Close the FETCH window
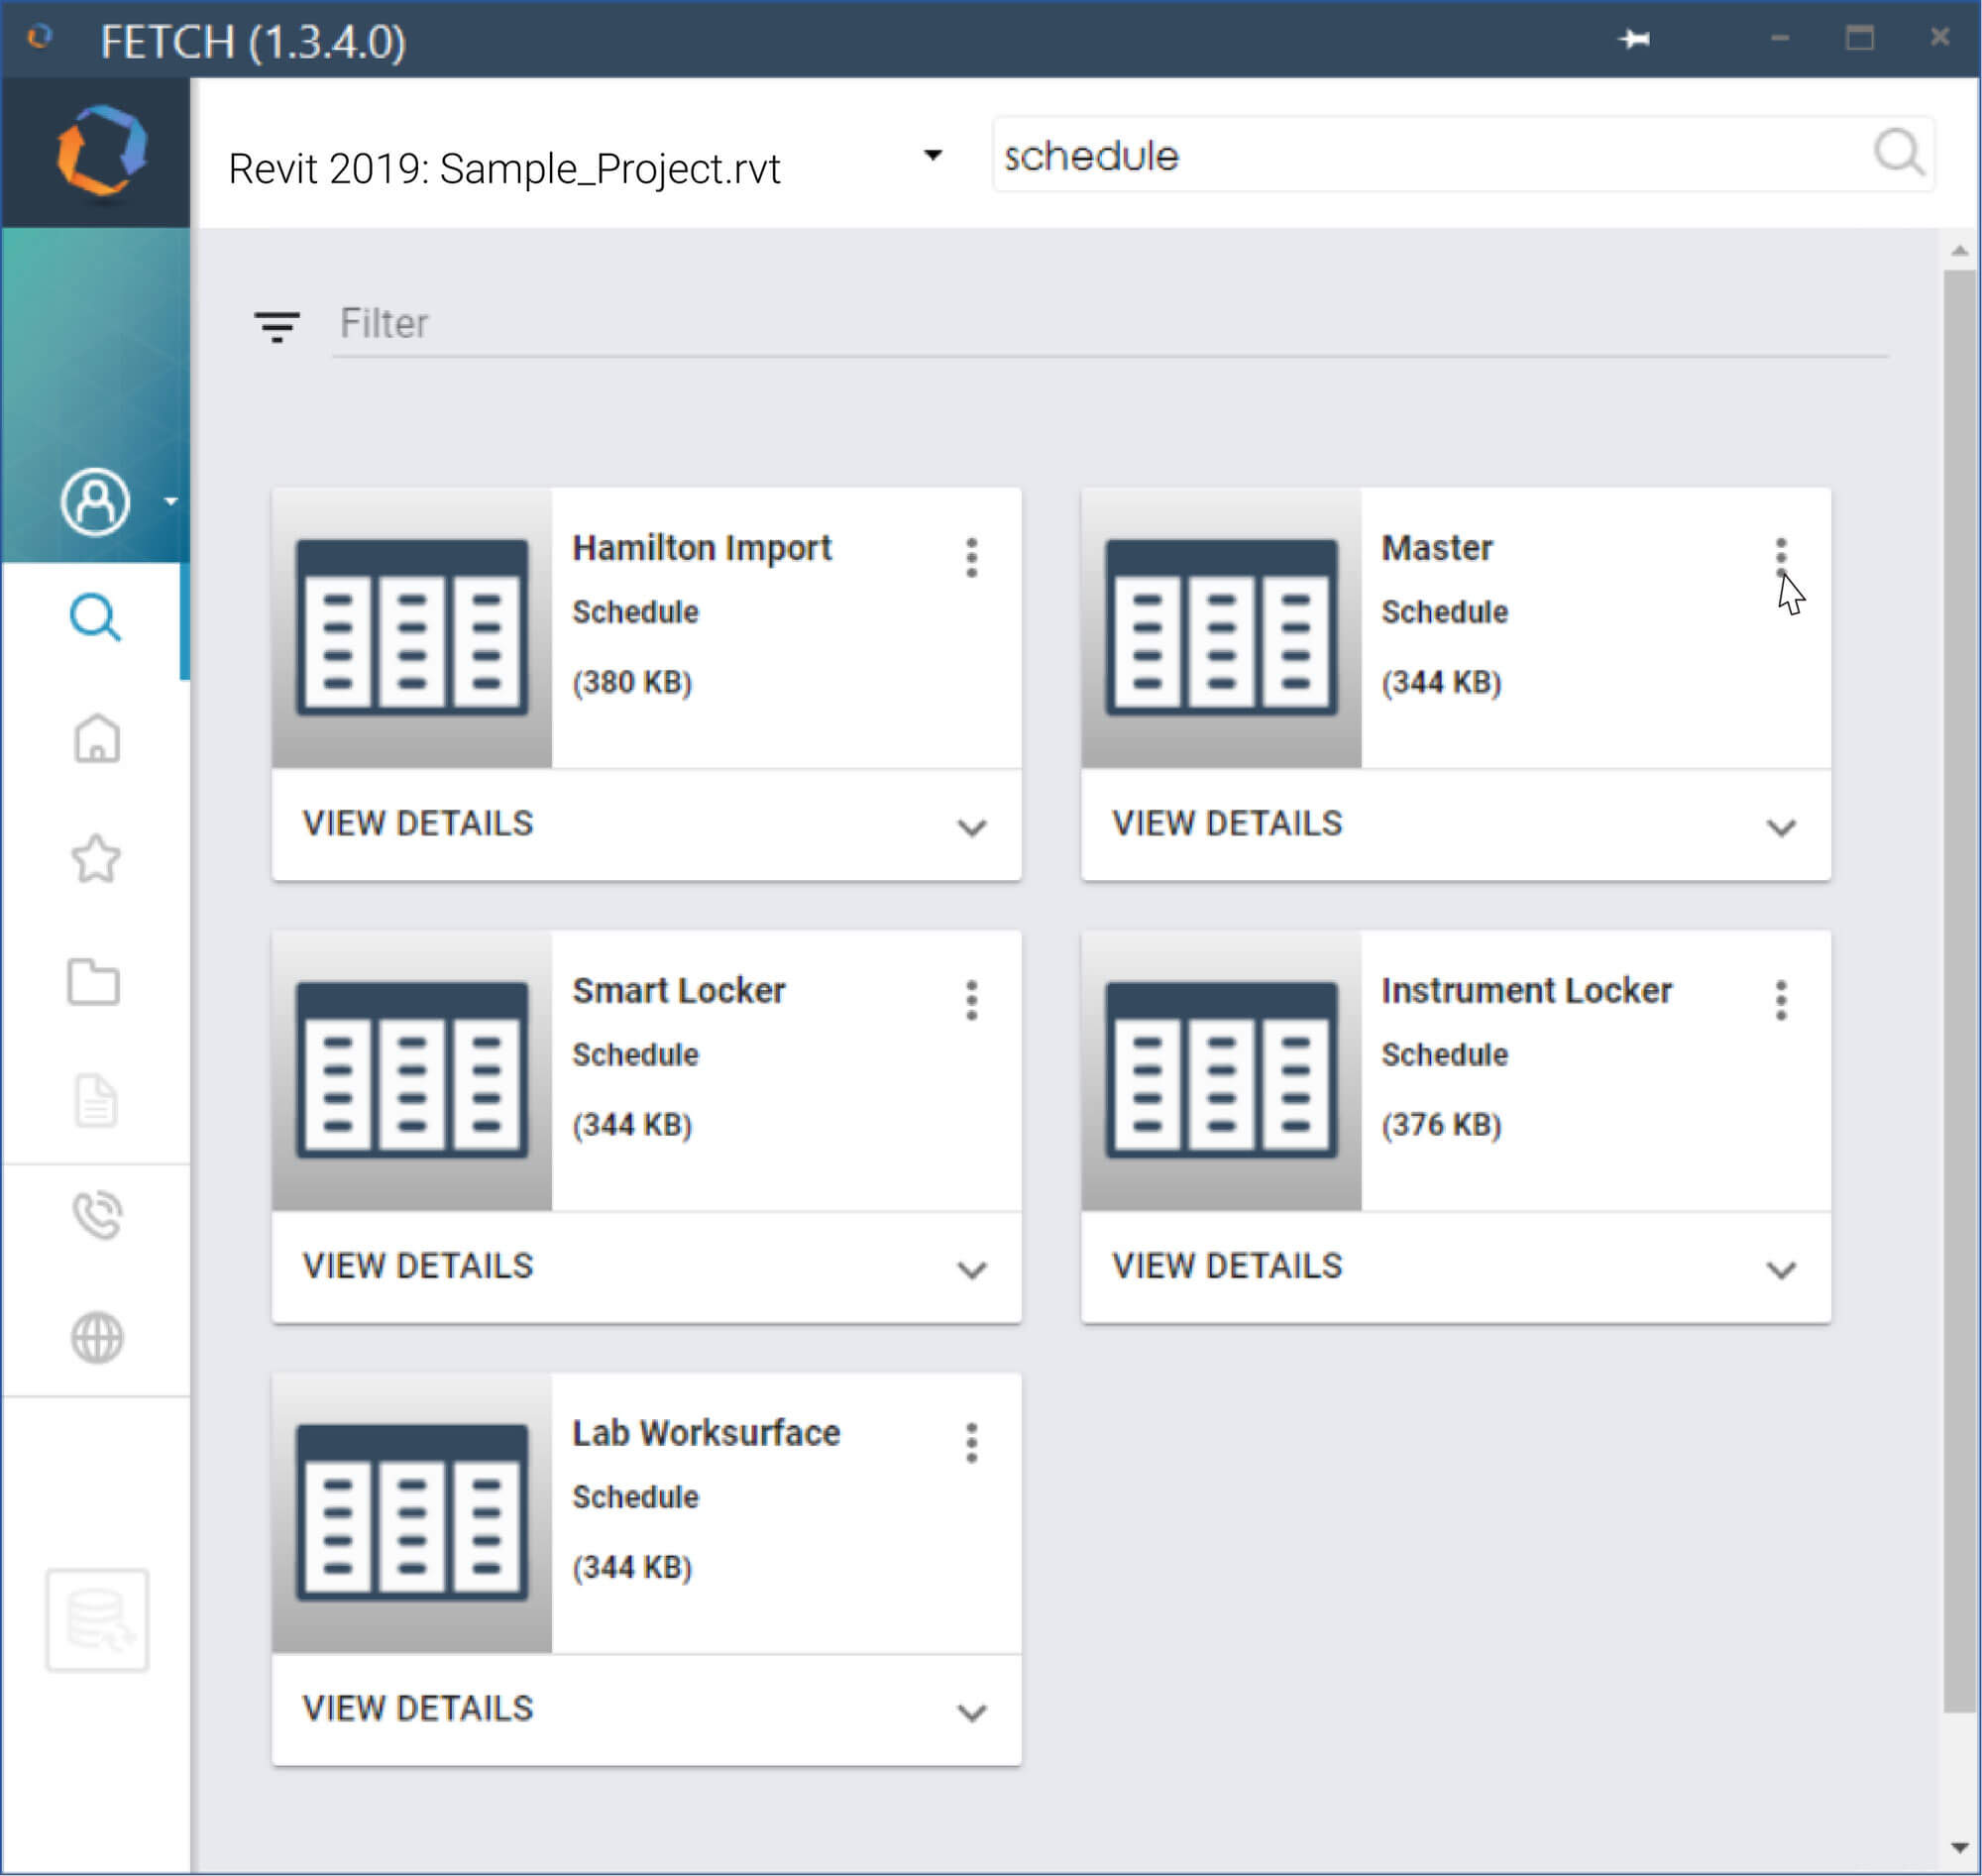This screenshot has width=1982, height=1876. (x=1940, y=37)
